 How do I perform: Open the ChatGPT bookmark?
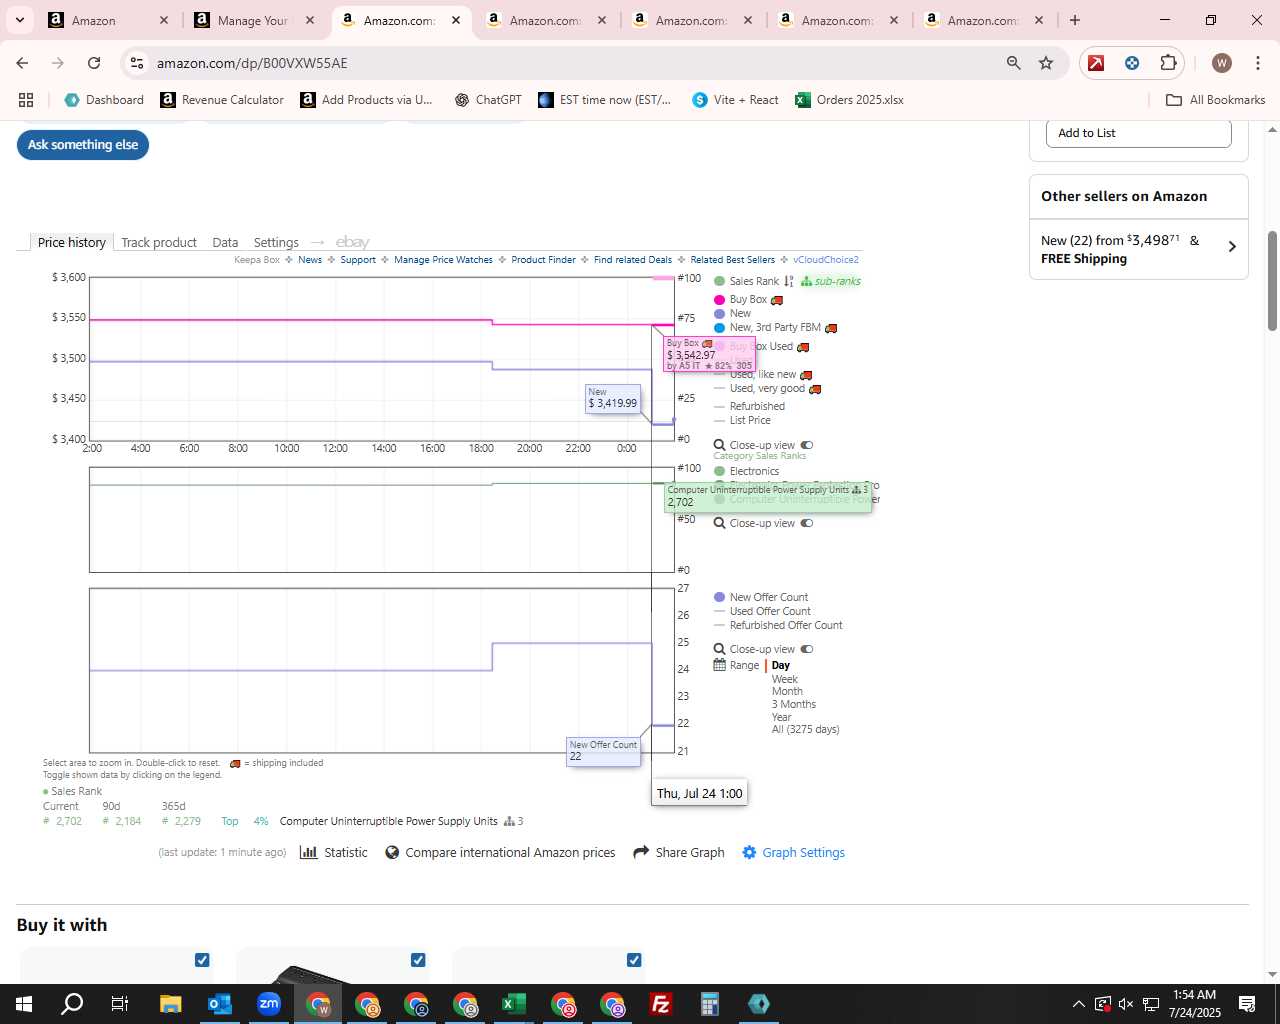pyautogui.click(x=488, y=100)
